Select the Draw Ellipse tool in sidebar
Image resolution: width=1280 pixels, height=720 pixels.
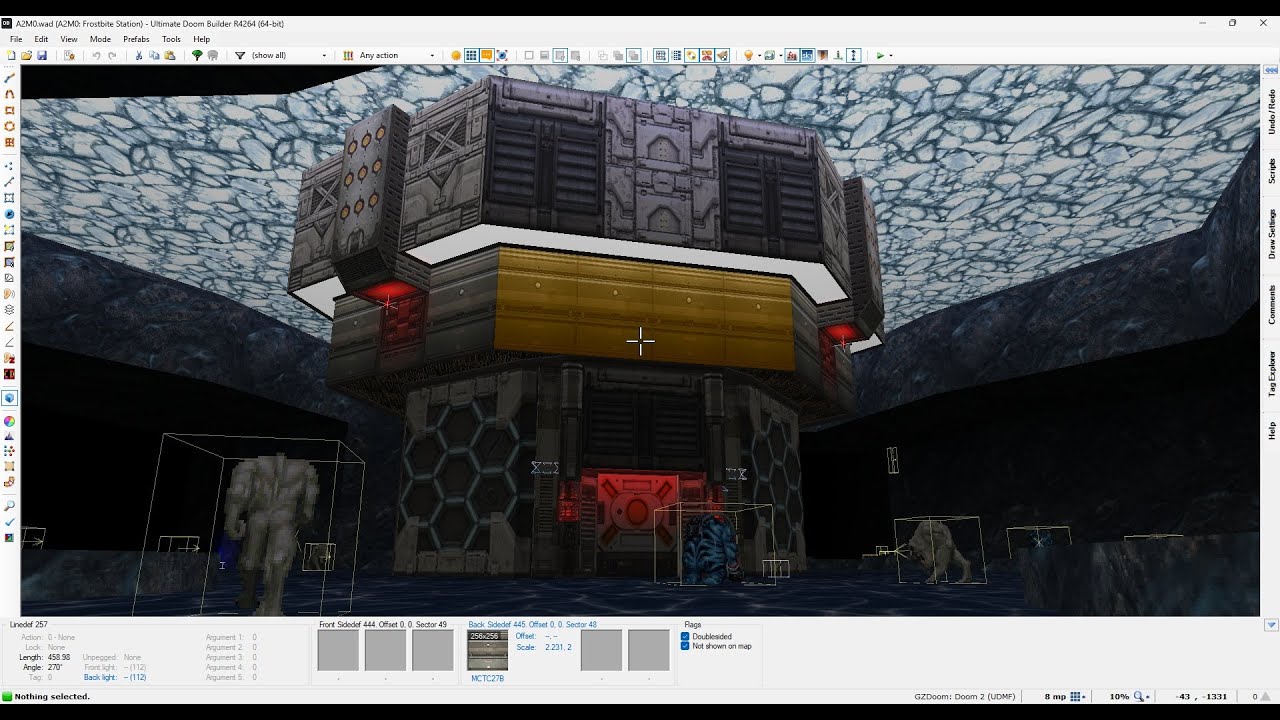pos(10,126)
